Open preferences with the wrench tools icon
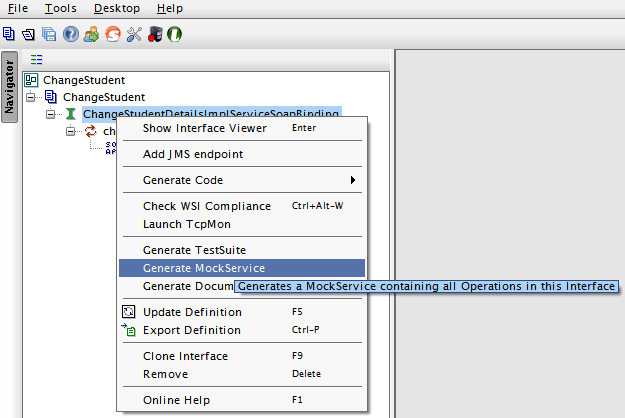 click(133, 33)
